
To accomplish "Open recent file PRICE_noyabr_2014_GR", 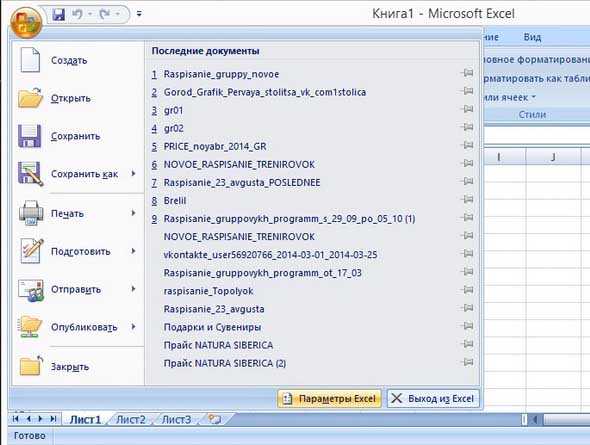I will click(x=215, y=146).
